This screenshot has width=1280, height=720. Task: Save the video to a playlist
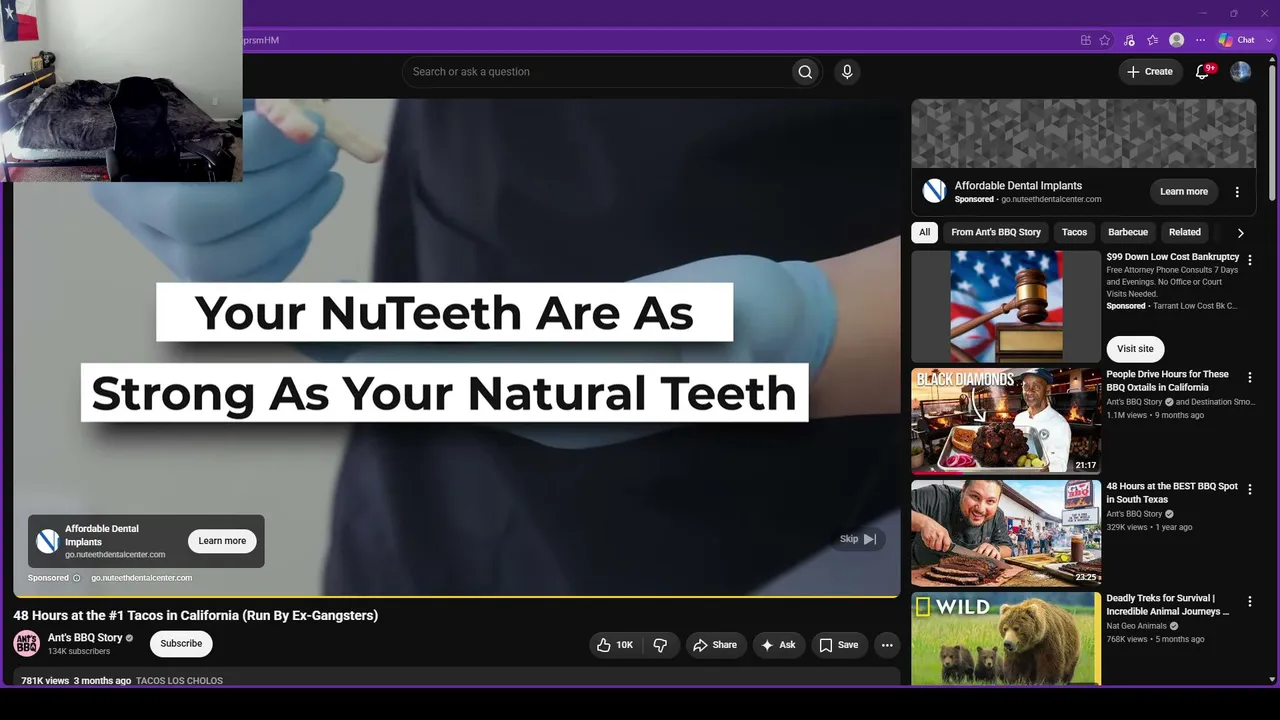click(x=839, y=645)
